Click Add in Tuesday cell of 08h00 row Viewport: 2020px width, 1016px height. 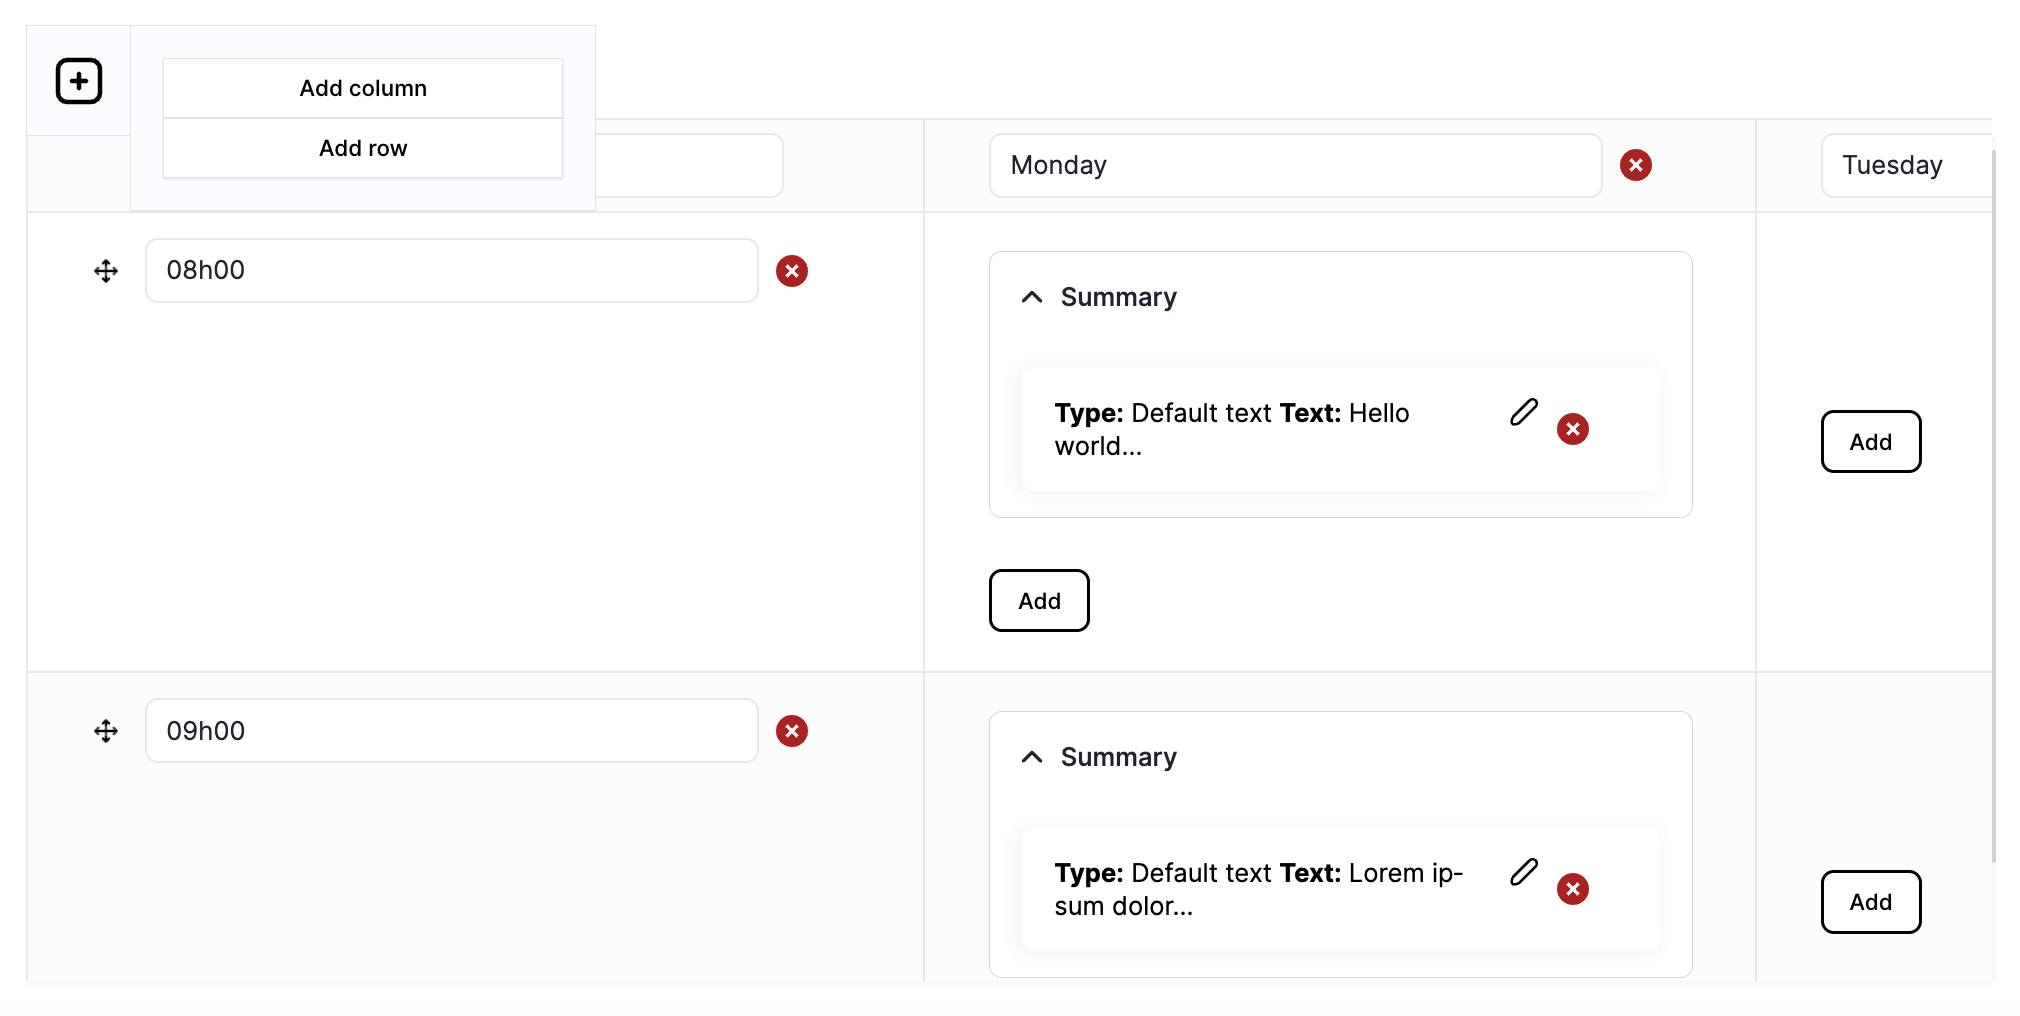pos(1871,441)
